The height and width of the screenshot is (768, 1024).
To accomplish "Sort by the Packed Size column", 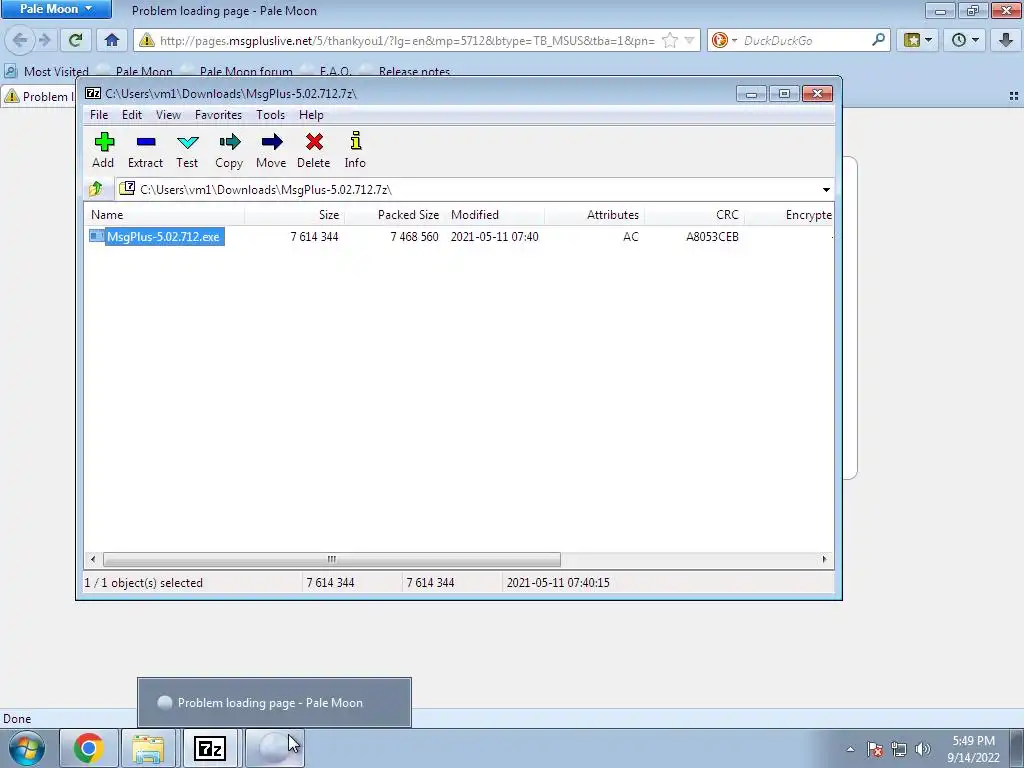I will tap(394, 215).
